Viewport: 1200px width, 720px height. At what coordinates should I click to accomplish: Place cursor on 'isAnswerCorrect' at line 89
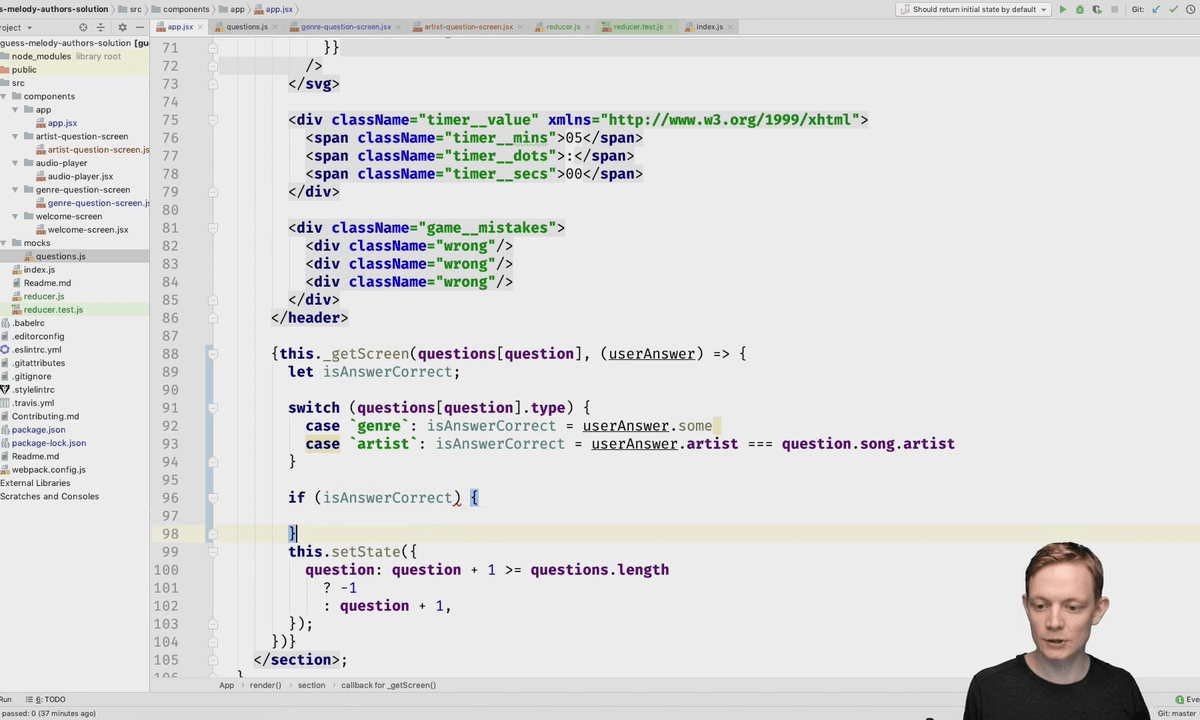pyautogui.click(x=387, y=372)
